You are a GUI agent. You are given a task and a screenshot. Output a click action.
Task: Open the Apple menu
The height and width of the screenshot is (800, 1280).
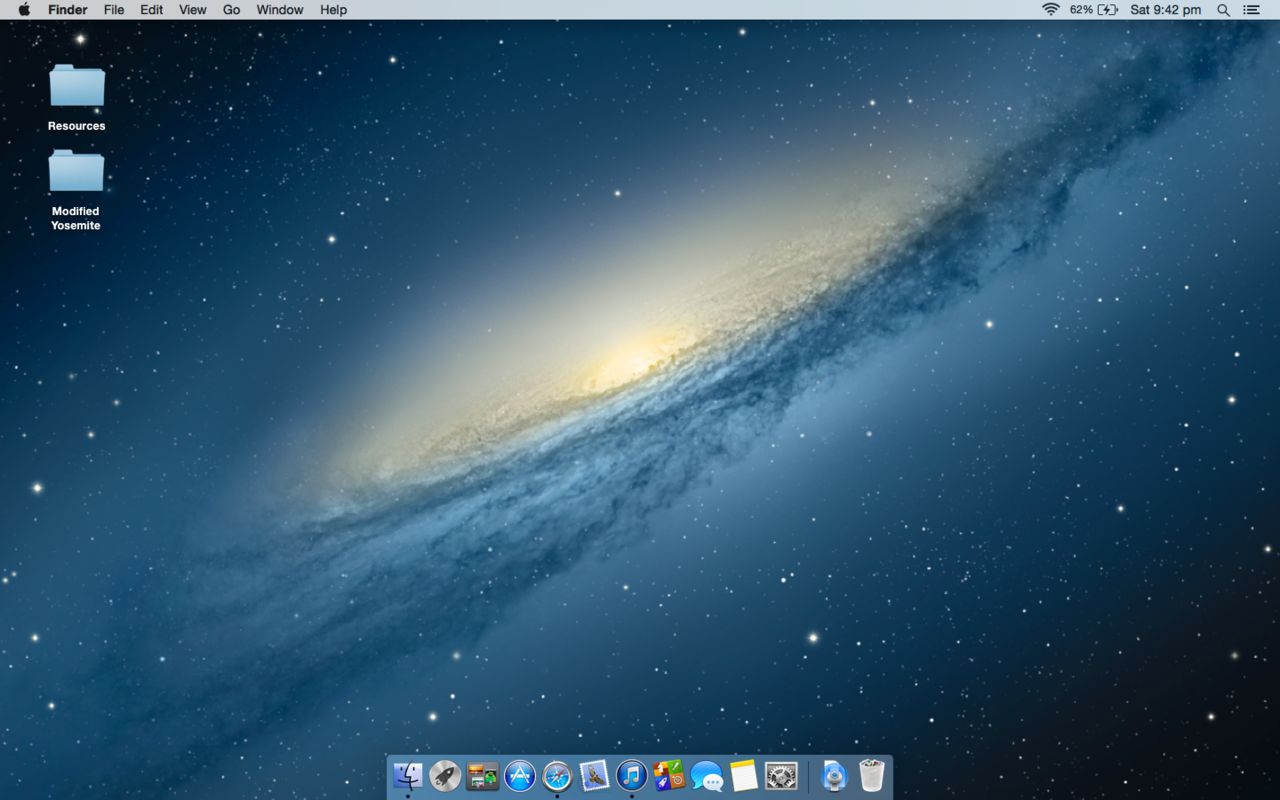[24, 10]
